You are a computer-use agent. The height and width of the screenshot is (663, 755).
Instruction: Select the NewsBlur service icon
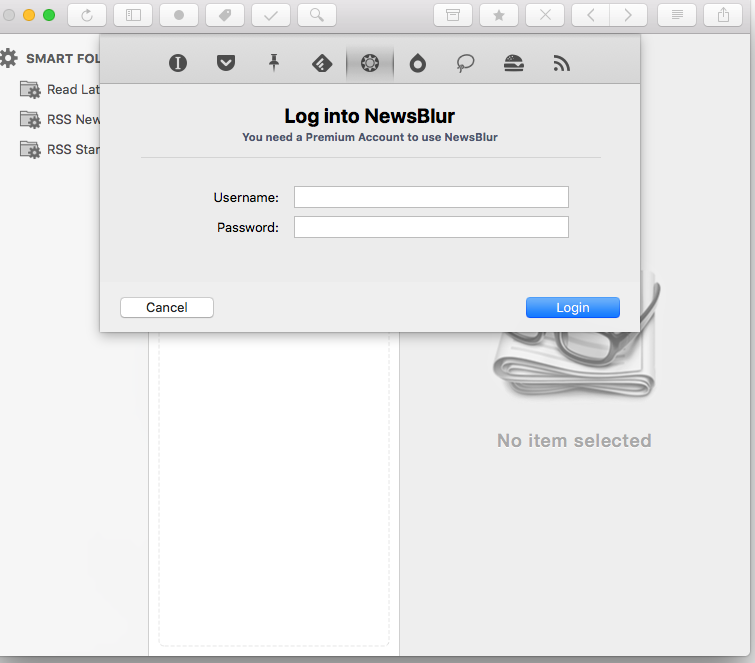coord(370,63)
